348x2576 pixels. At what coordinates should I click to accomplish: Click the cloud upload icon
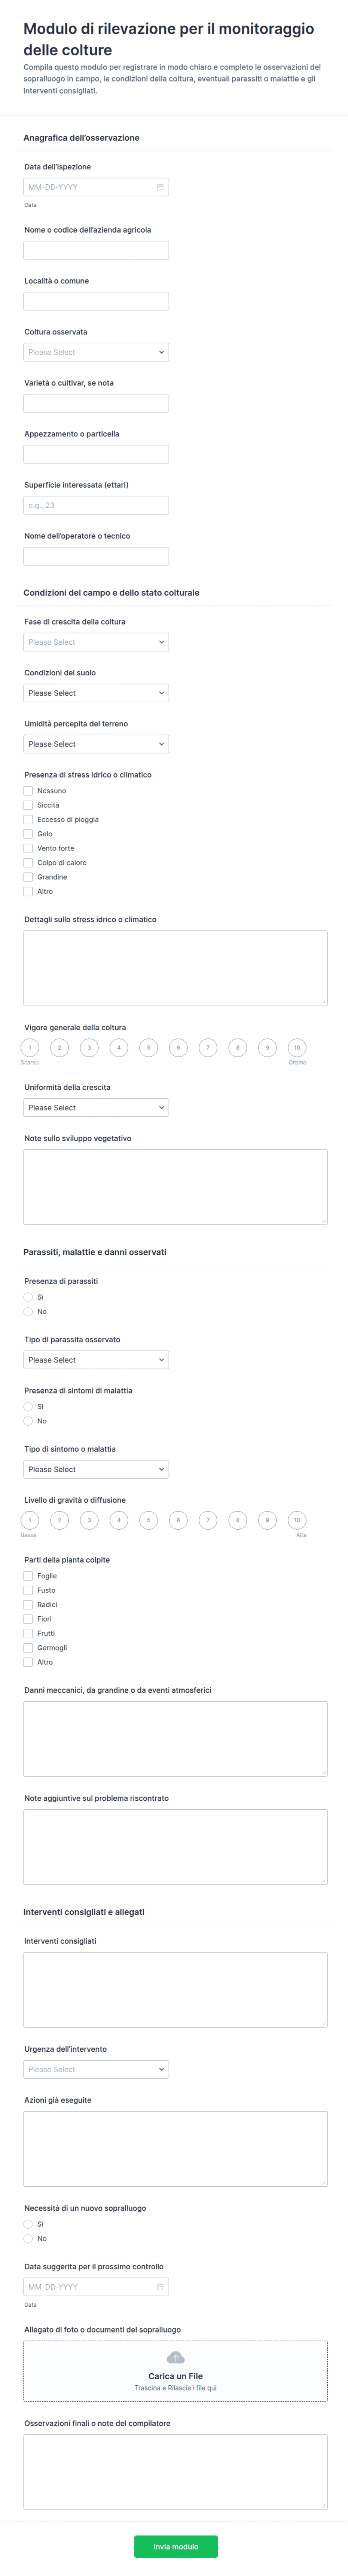coord(175,2357)
